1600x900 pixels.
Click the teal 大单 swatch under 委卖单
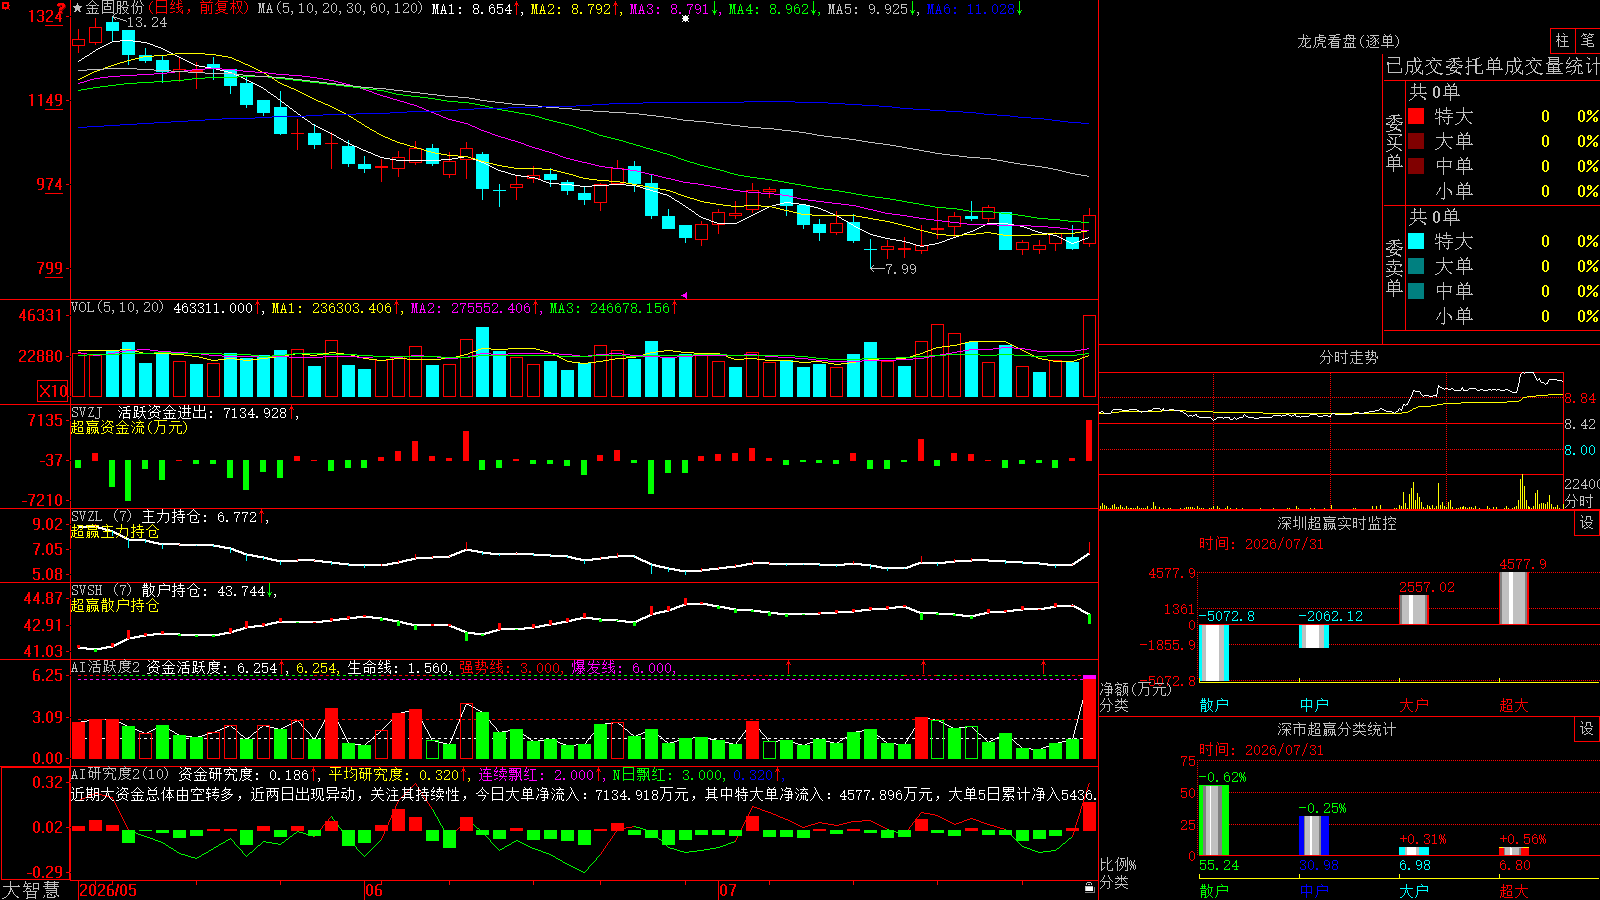(1416, 266)
